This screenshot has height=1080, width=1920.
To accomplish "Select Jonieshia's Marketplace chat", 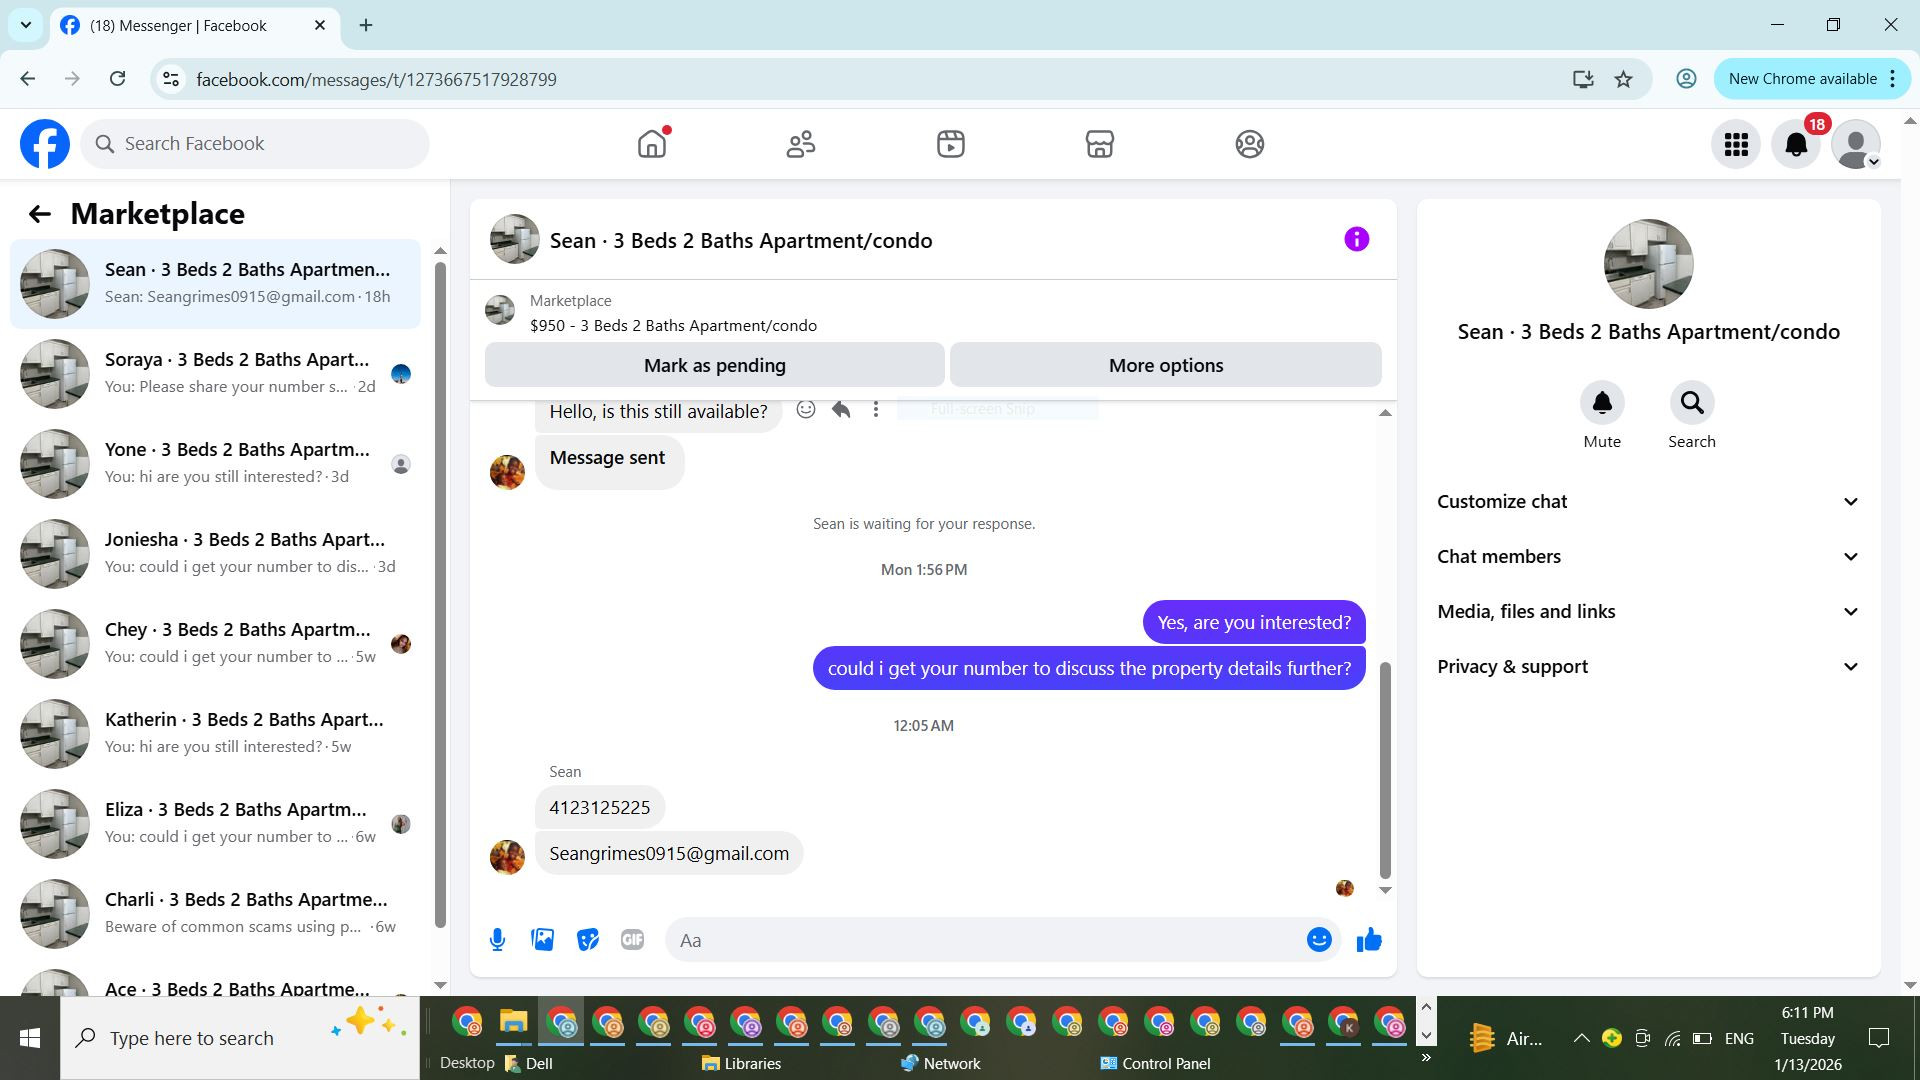I will pyautogui.click(x=215, y=553).
